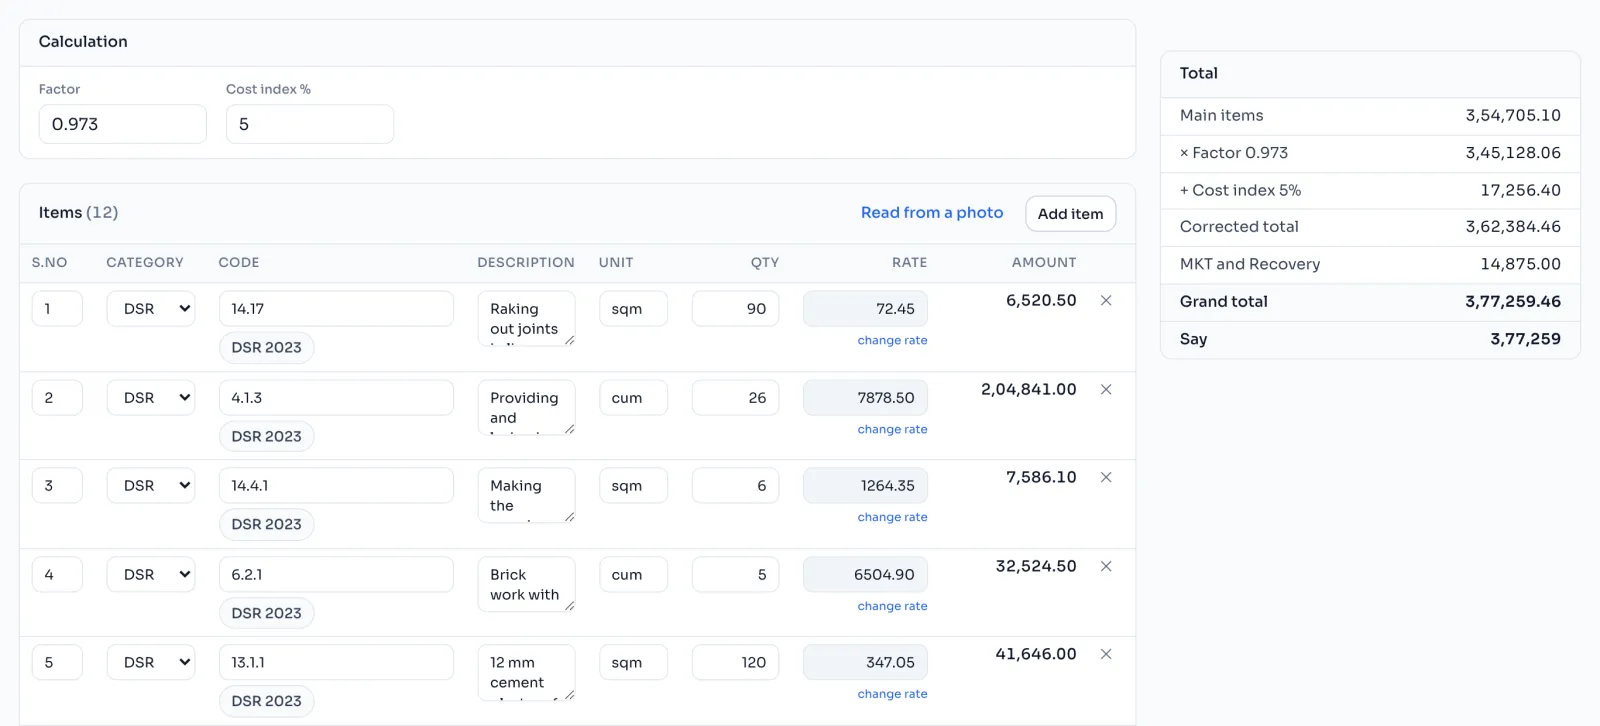1600x726 pixels.
Task: Delete the Brick work row 6.2.1
Action: [x=1106, y=566]
